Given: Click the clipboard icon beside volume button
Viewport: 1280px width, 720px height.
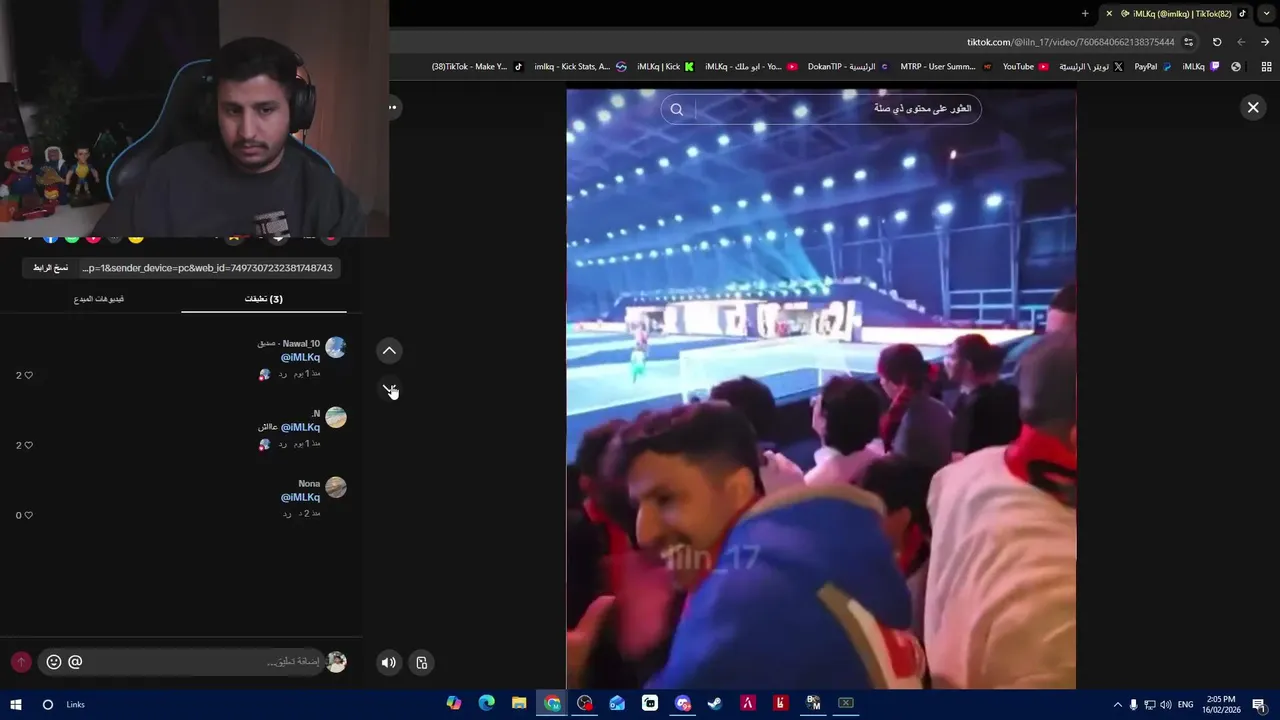Looking at the screenshot, I should [422, 662].
